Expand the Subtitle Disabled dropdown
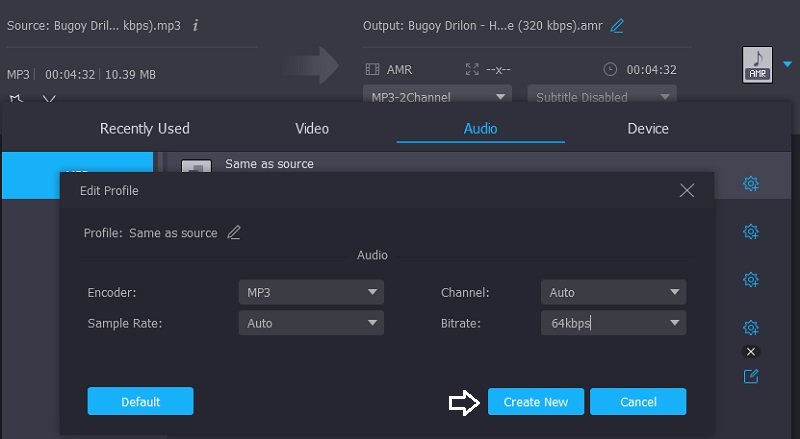 [x=602, y=97]
